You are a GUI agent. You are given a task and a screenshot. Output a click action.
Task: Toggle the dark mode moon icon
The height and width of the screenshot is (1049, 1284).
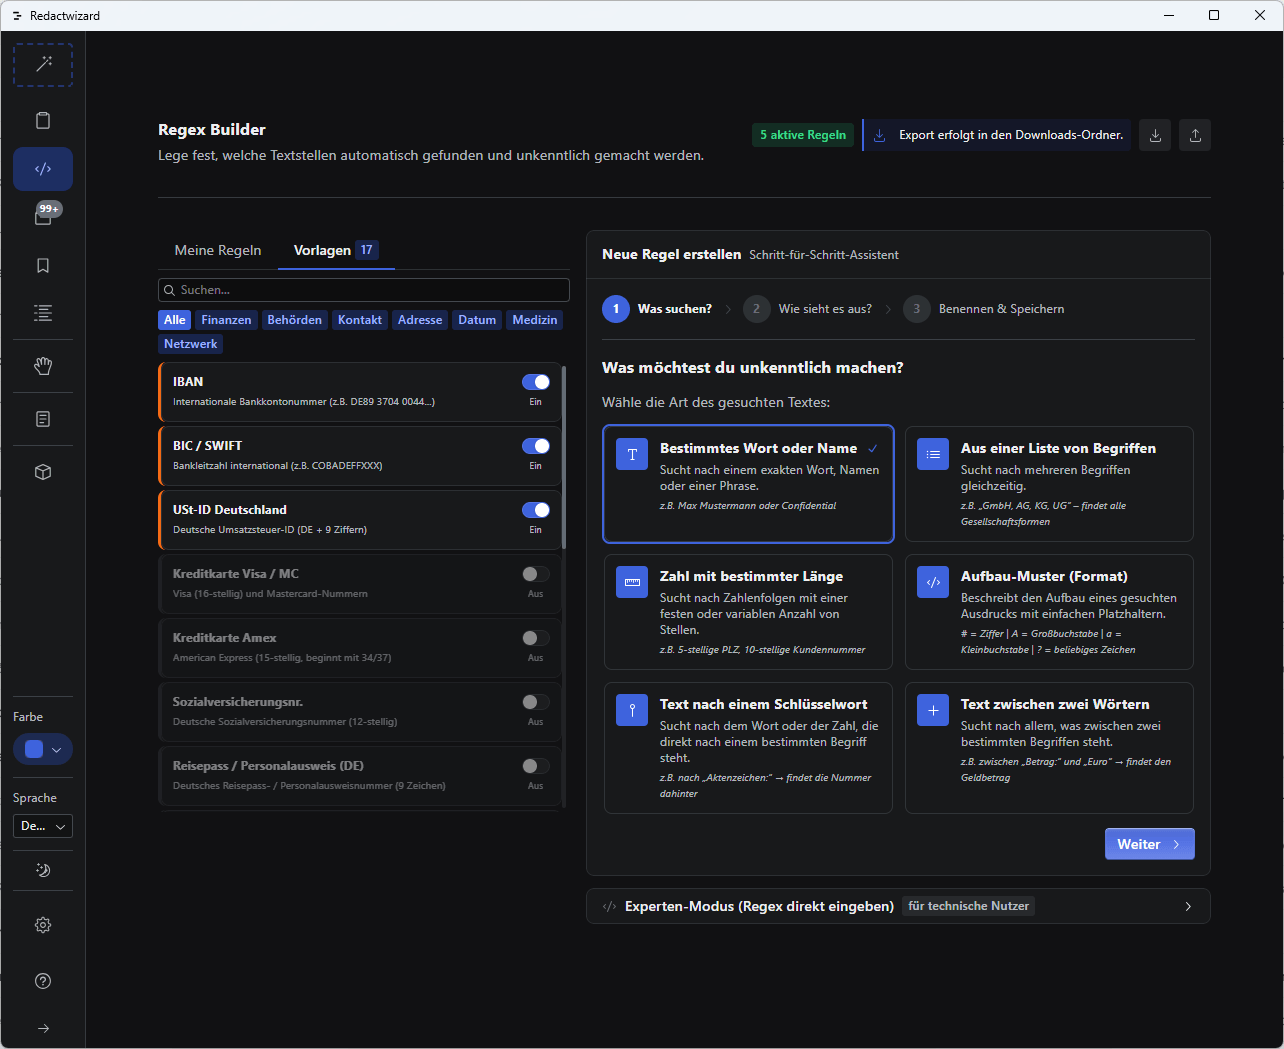click(43, 870)
